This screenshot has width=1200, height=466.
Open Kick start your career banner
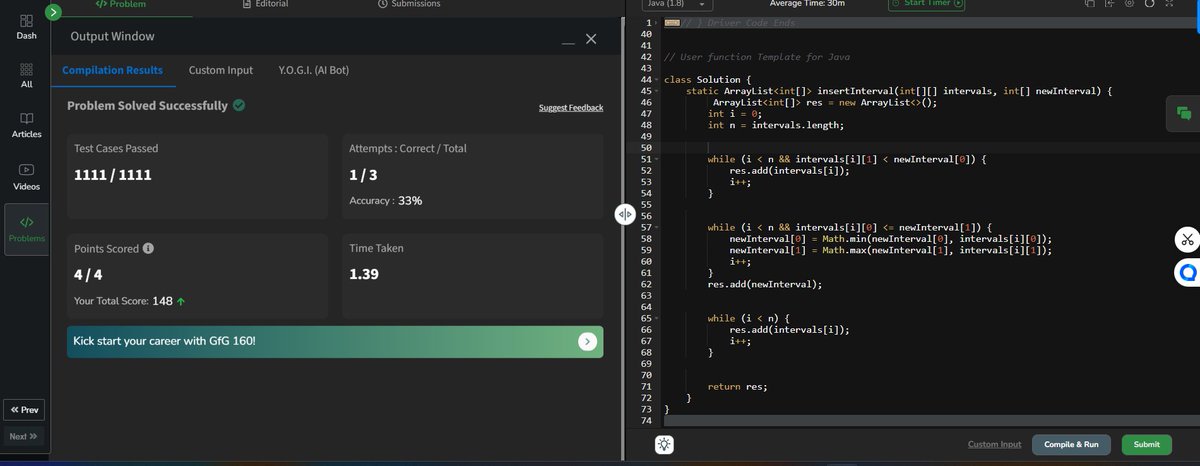335,342
